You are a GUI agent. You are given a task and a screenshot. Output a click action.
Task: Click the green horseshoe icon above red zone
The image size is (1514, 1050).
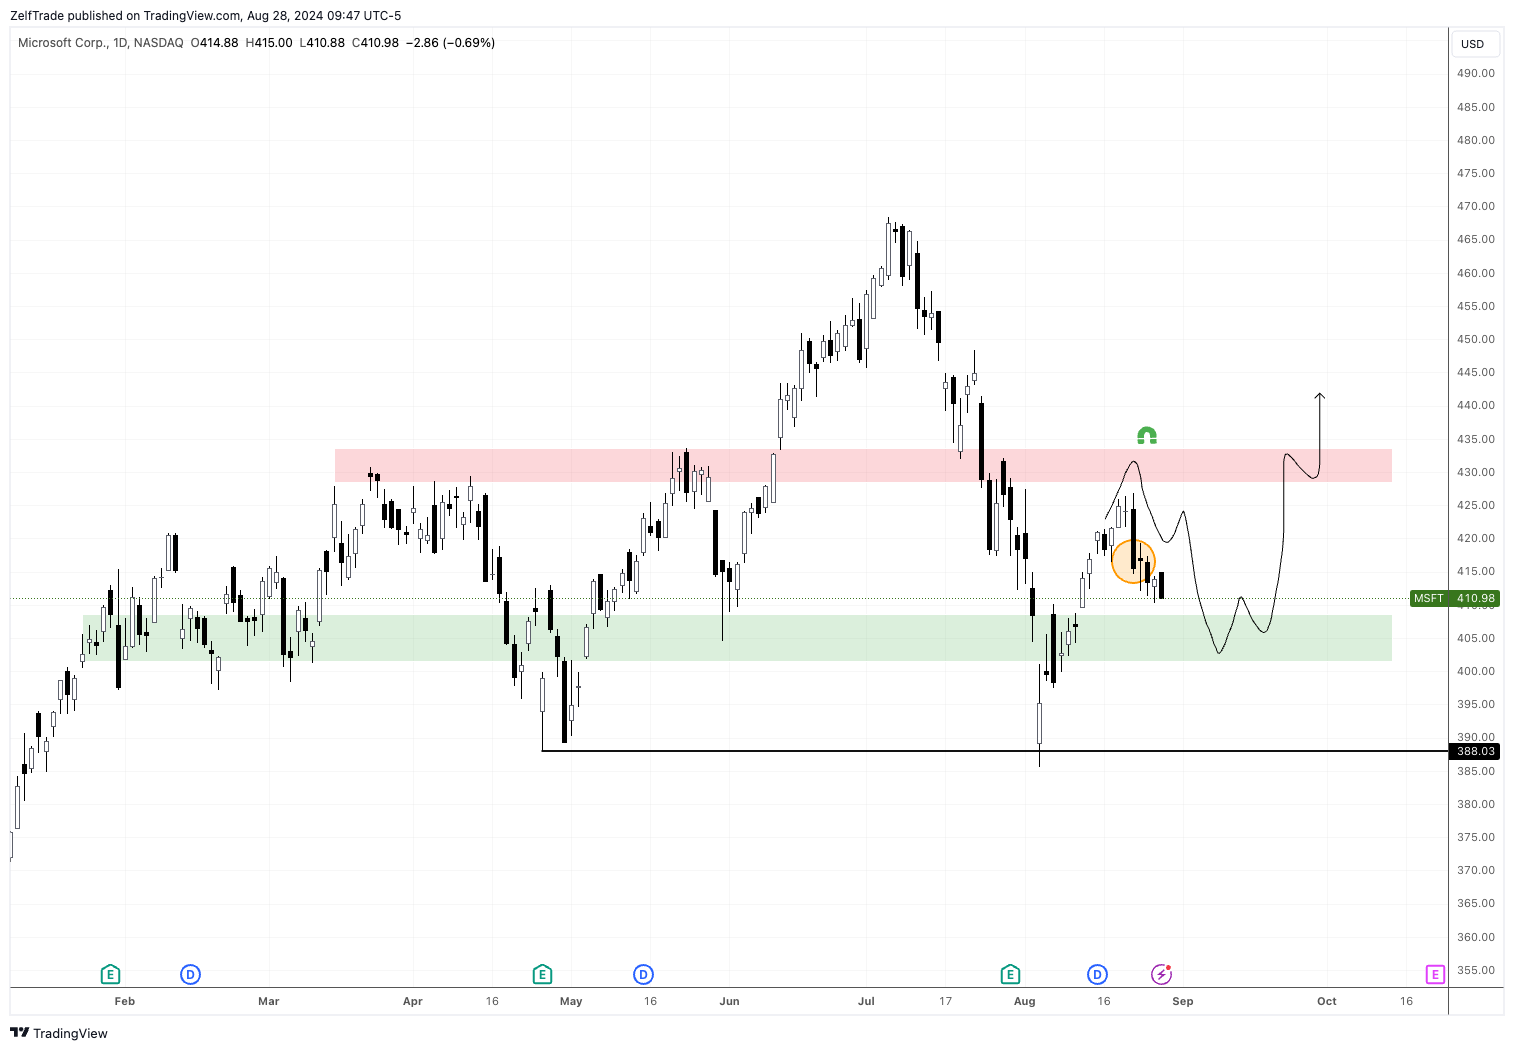(x=1147, y=435)
